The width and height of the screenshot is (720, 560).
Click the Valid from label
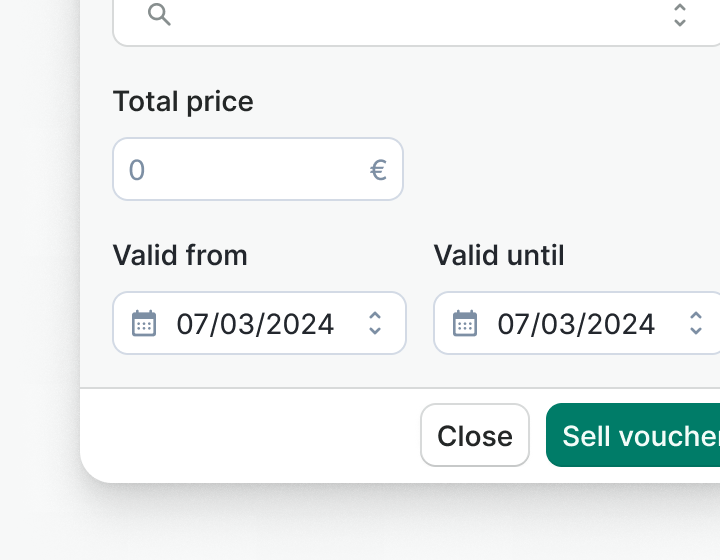[x=180, y=256]
